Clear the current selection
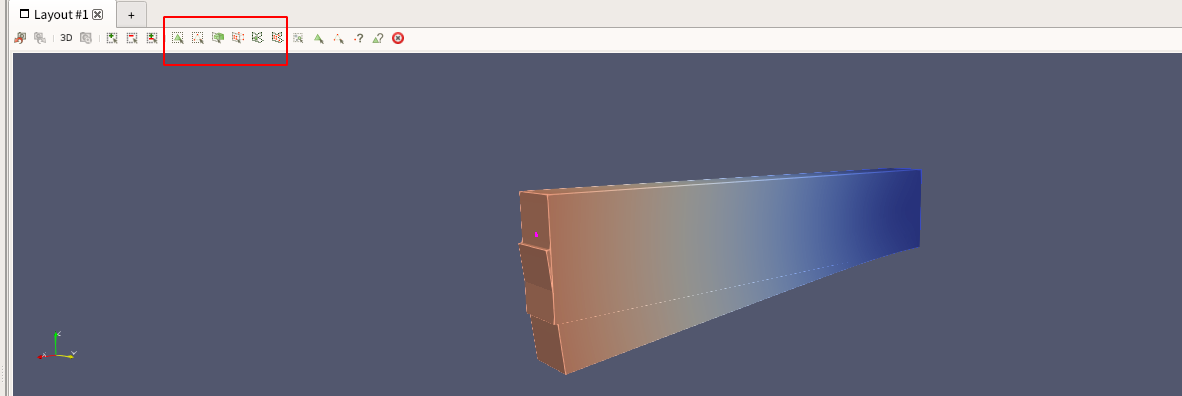 (x=398, y=38)
